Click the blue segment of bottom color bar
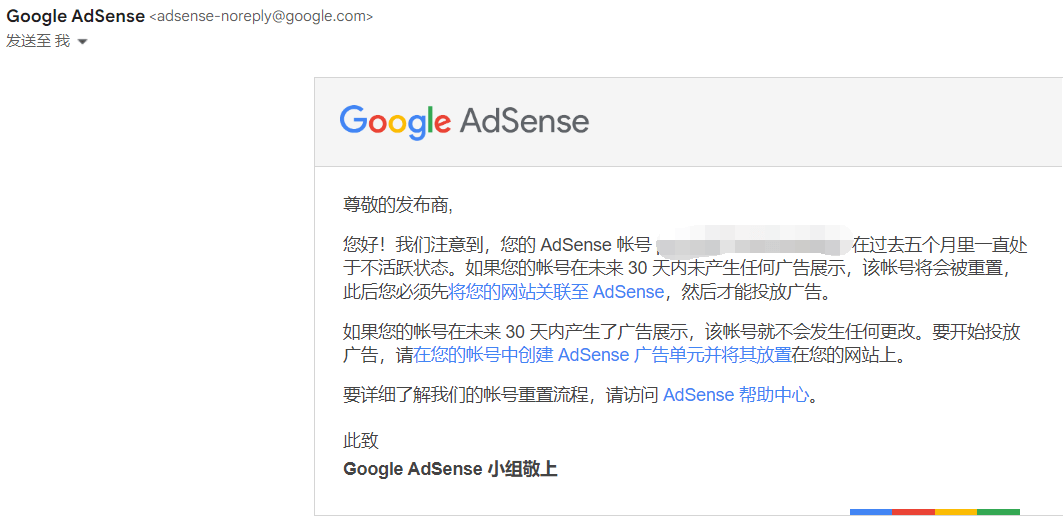The image size is (1063, 517). [x=870, y=512]
